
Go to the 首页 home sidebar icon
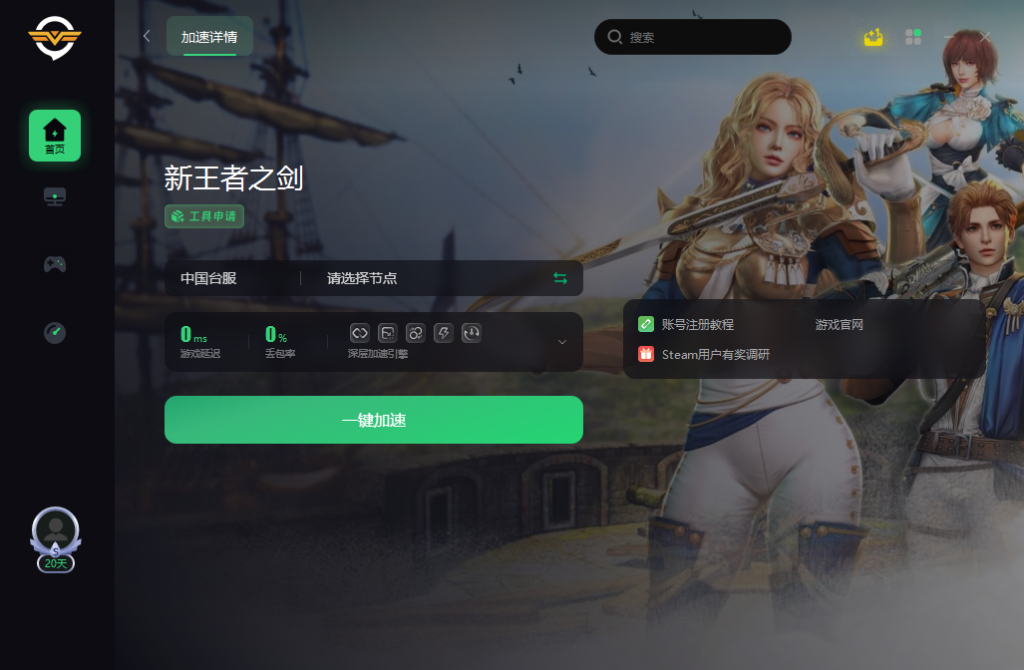point(55,136)
